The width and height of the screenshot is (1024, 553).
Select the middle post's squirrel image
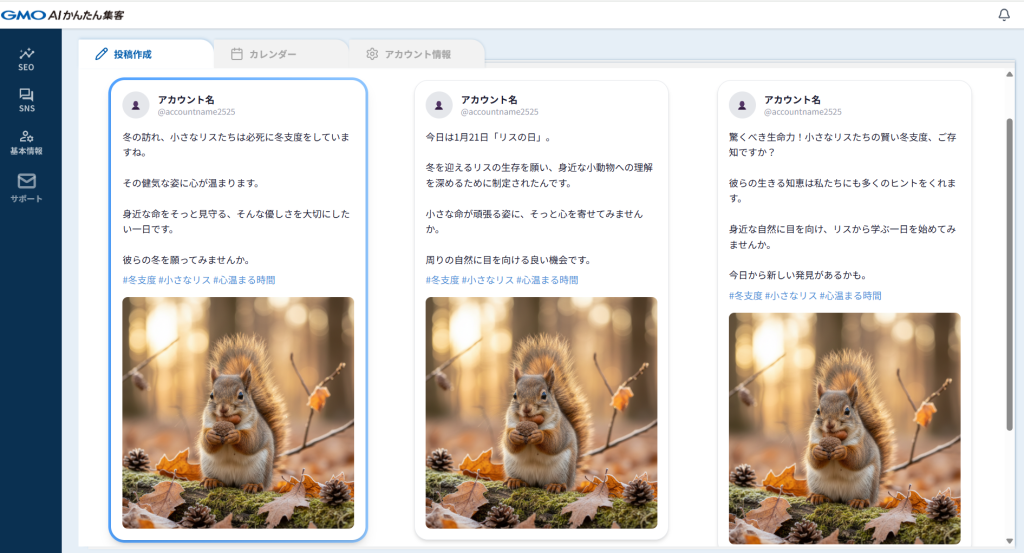[541, 412]
